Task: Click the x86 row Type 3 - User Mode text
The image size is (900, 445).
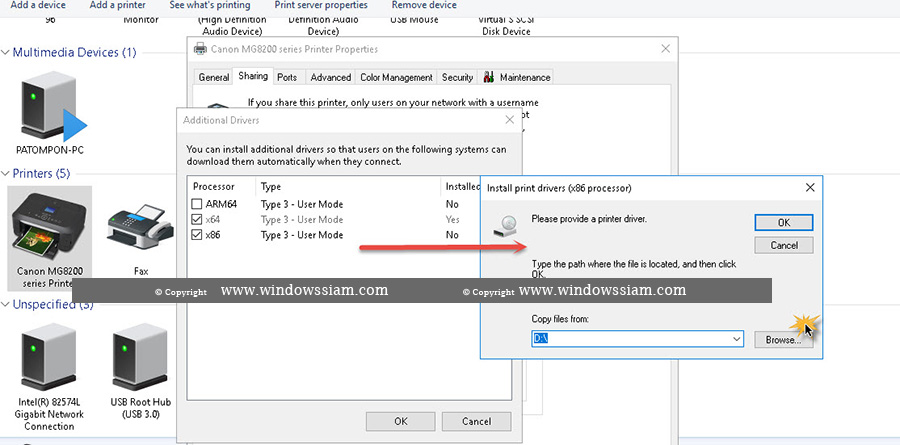Action: 302,235
